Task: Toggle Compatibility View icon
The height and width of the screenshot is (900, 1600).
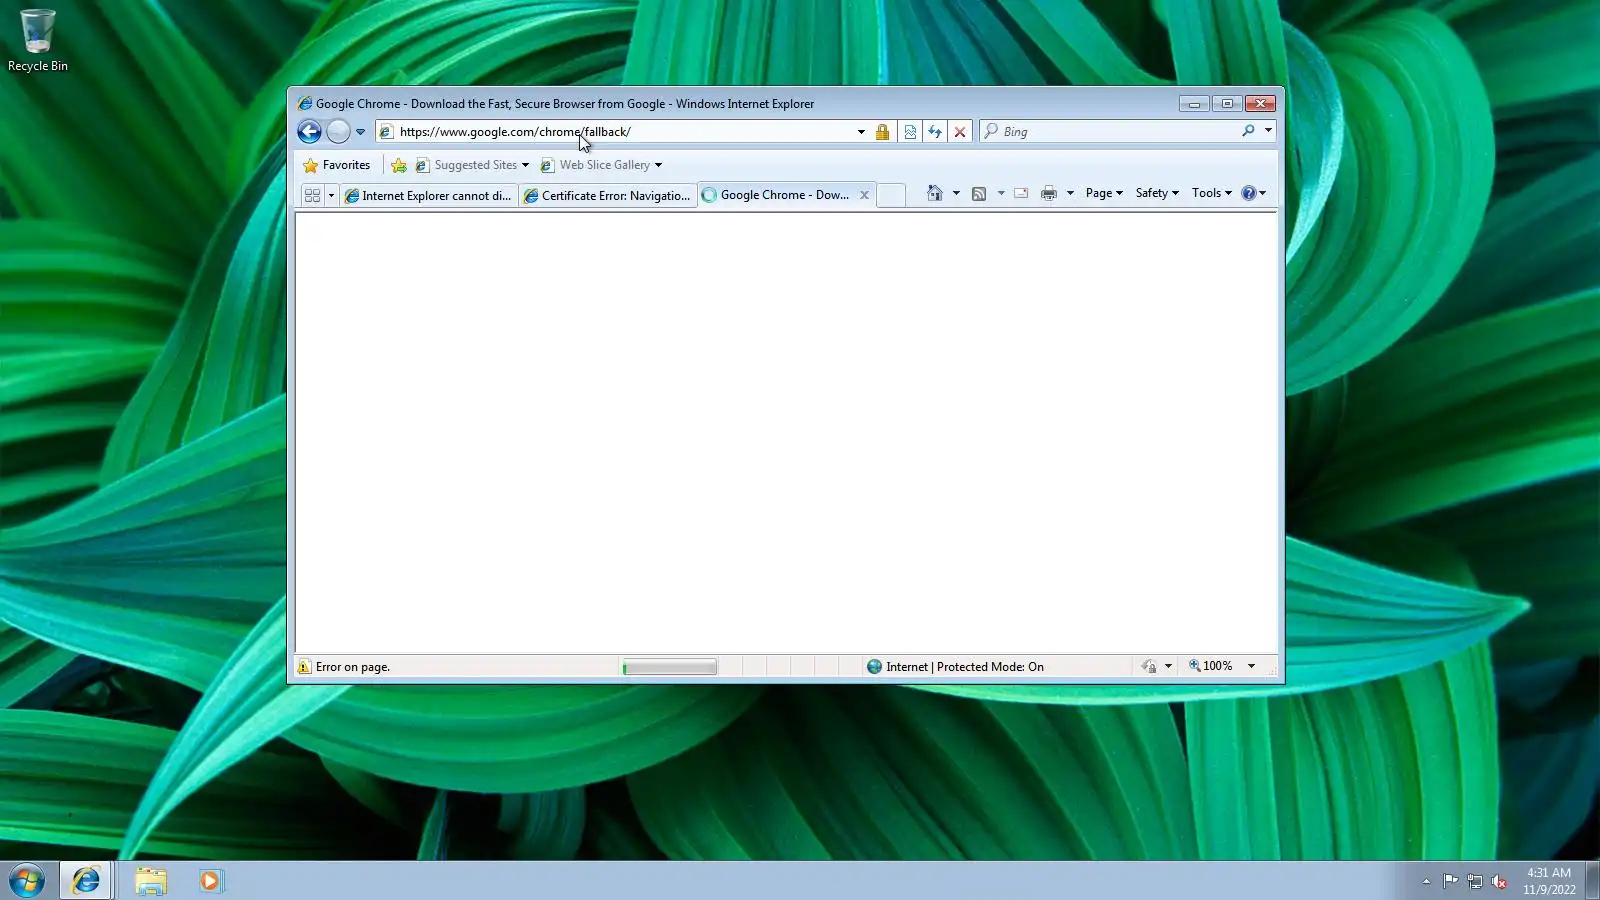Action: click(910, 132)
